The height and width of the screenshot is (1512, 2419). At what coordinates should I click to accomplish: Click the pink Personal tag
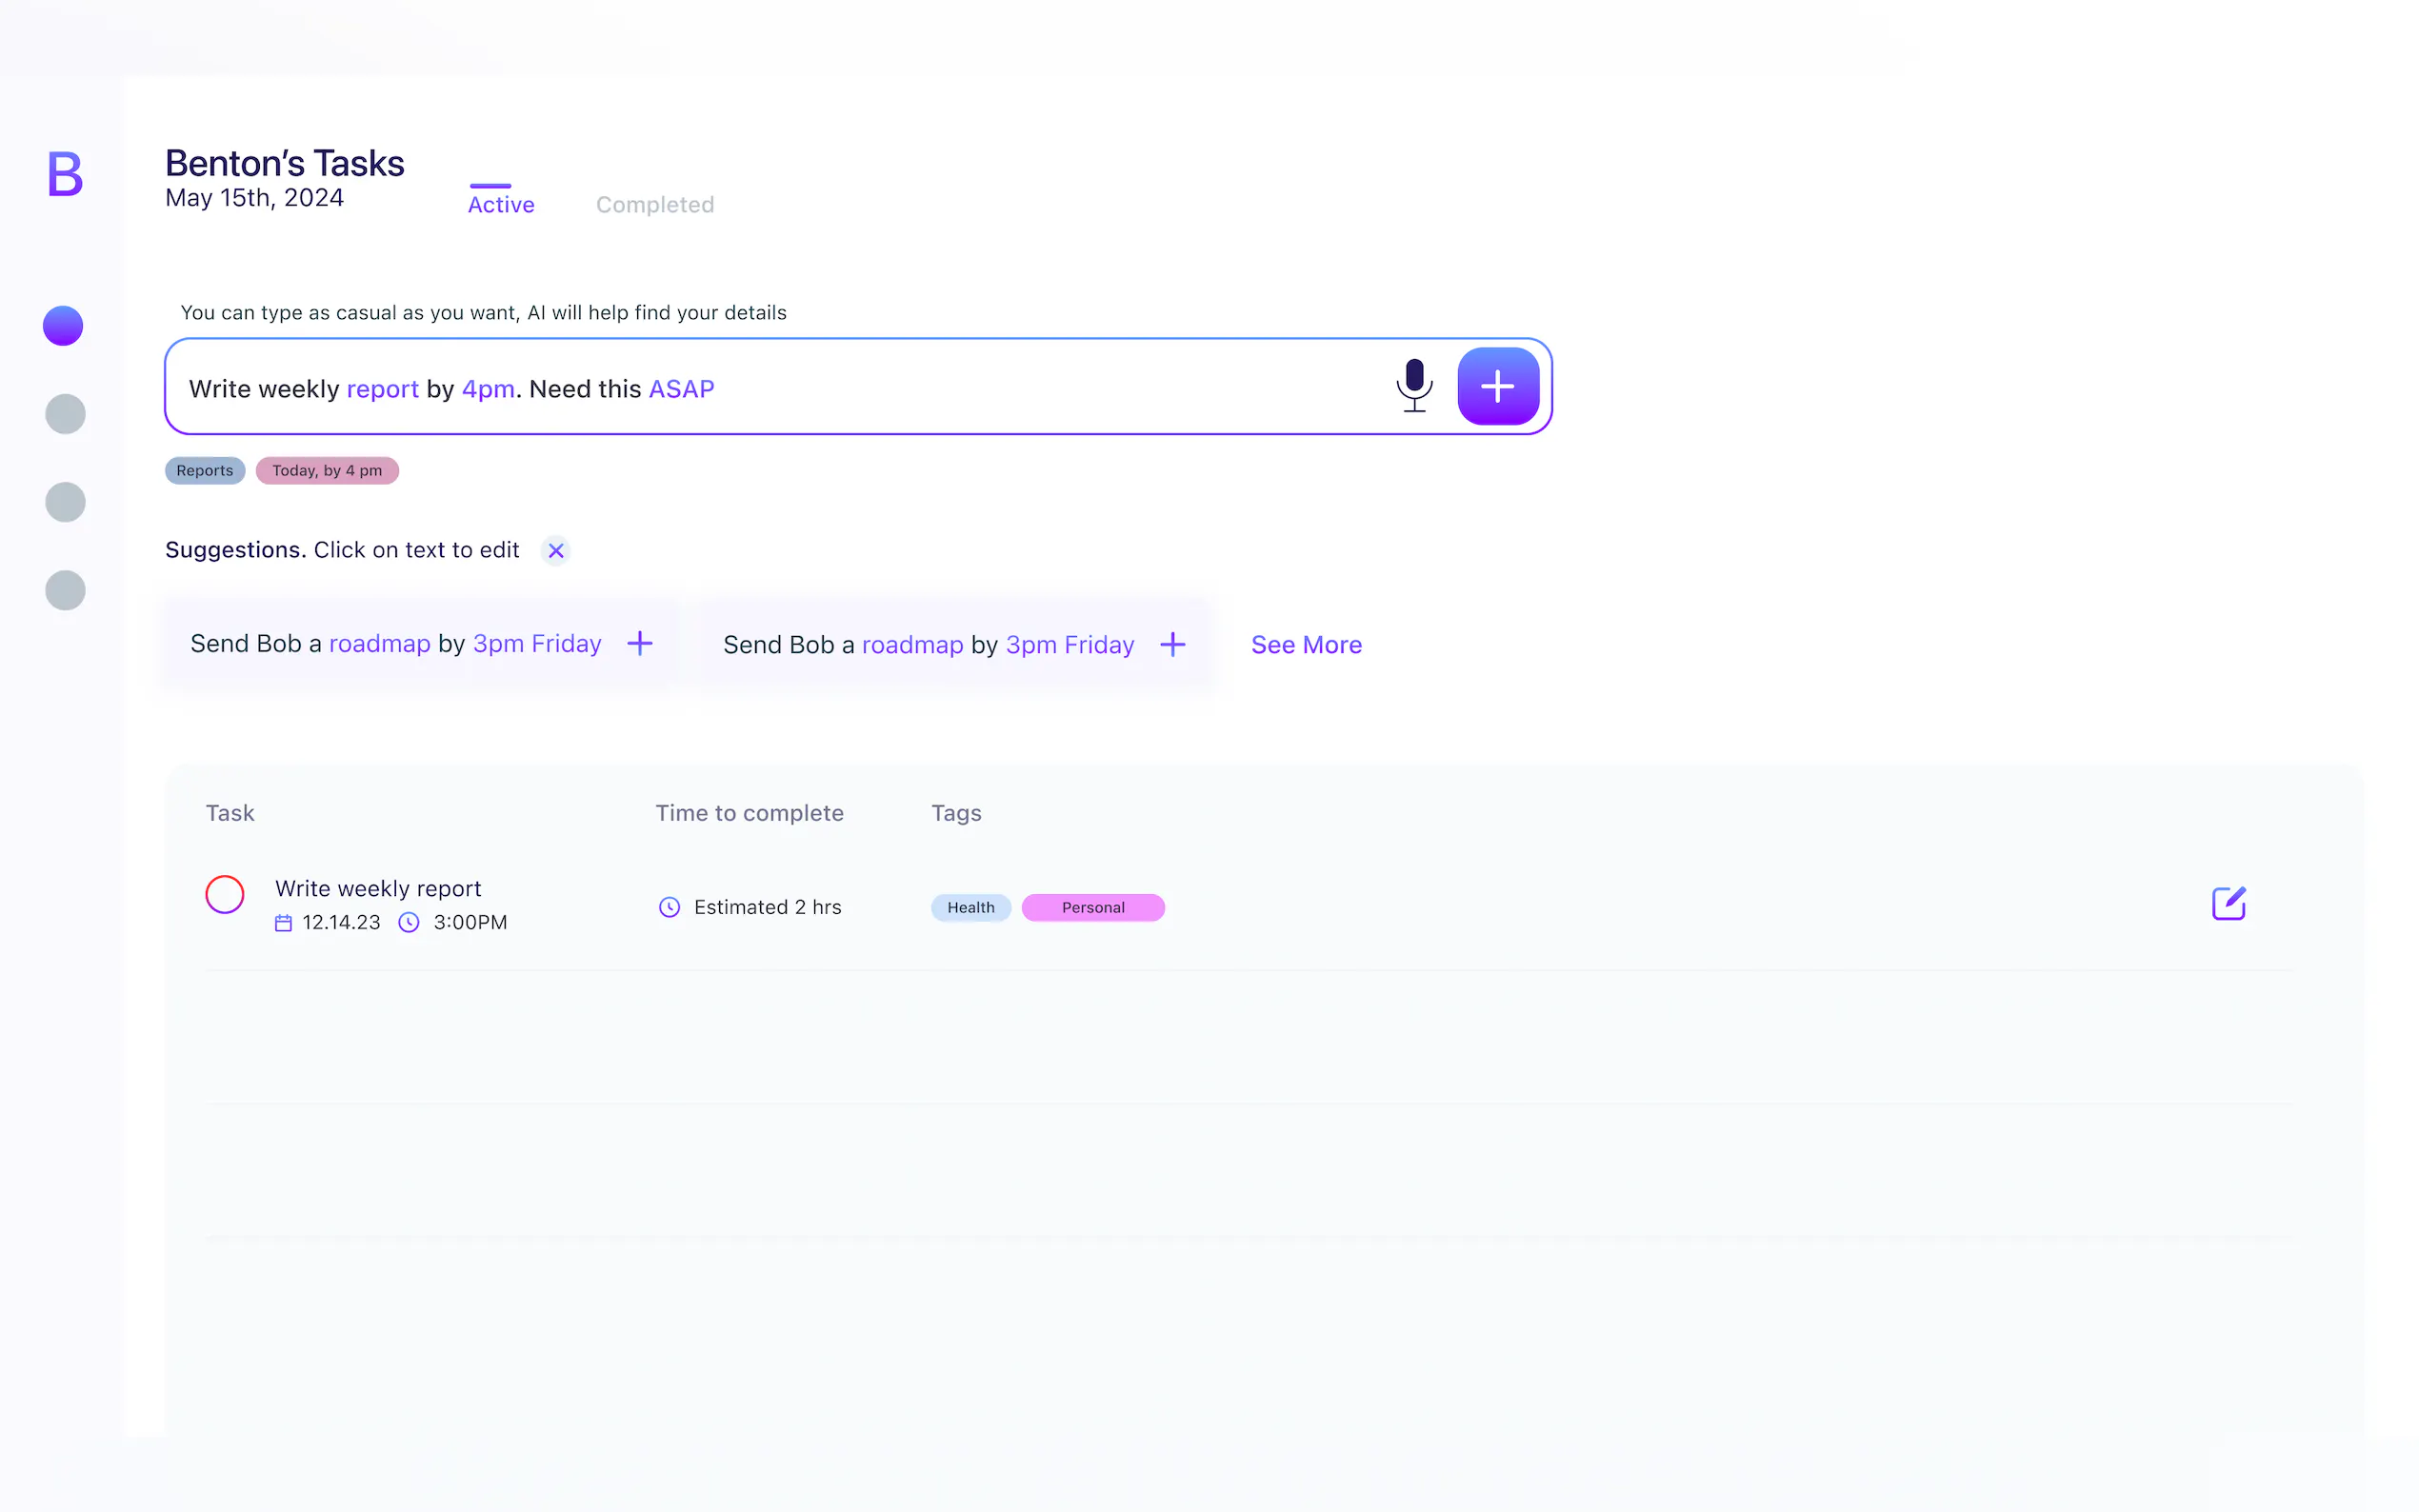pos(1092,907)
